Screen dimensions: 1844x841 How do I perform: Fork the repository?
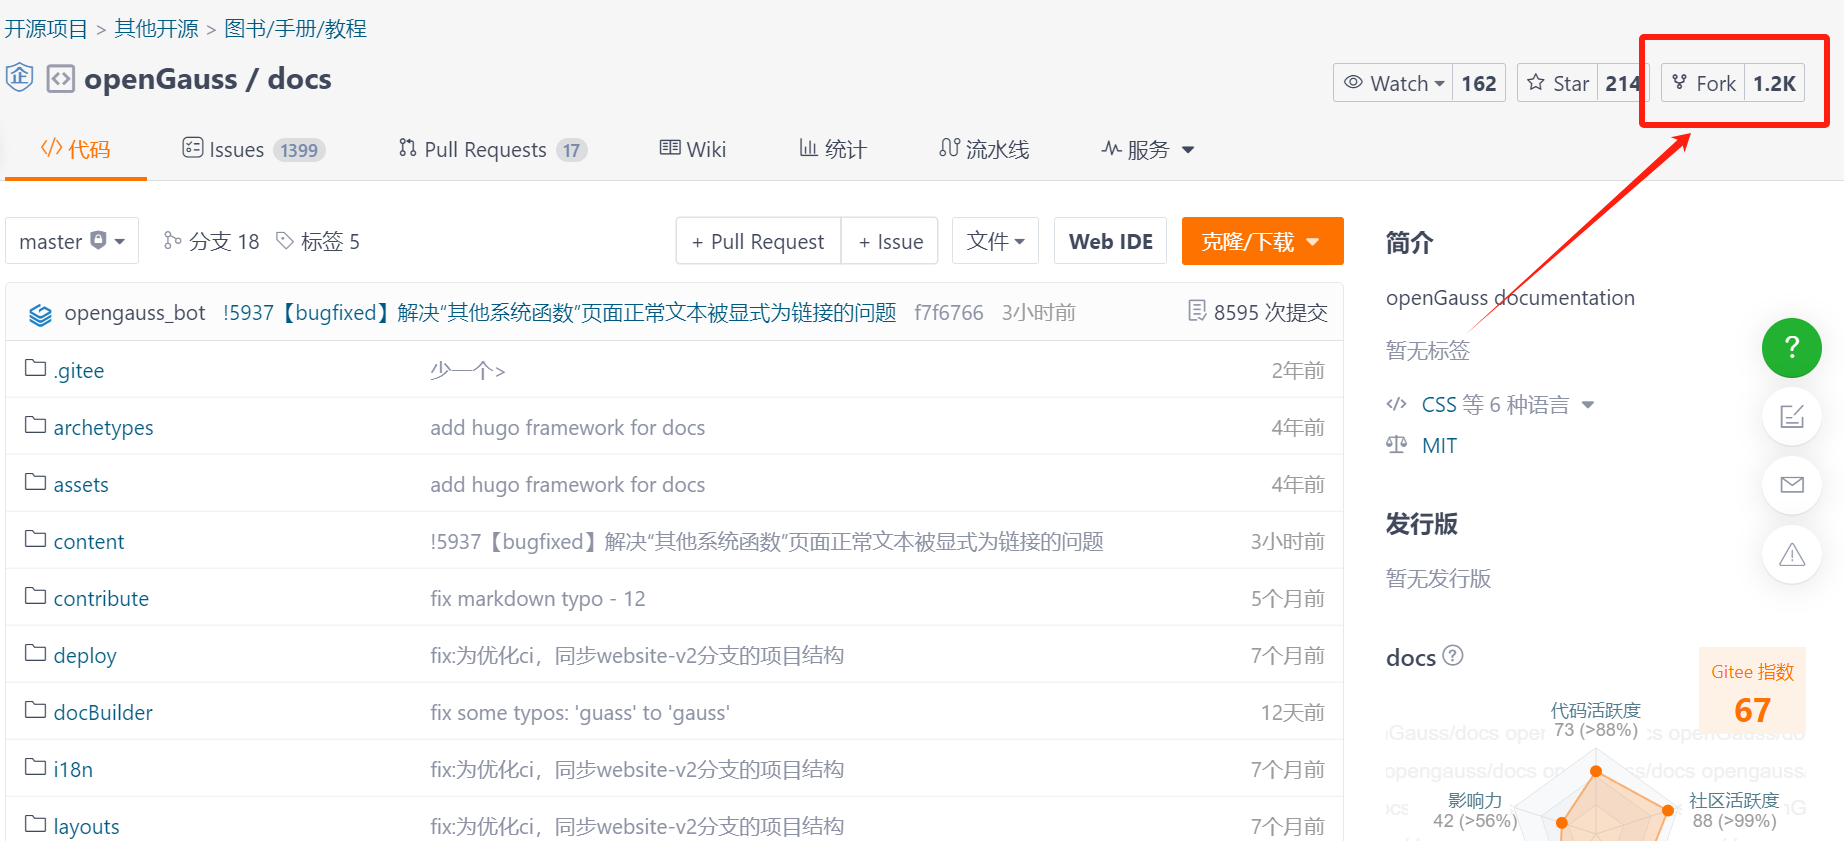click(1704, 83)
